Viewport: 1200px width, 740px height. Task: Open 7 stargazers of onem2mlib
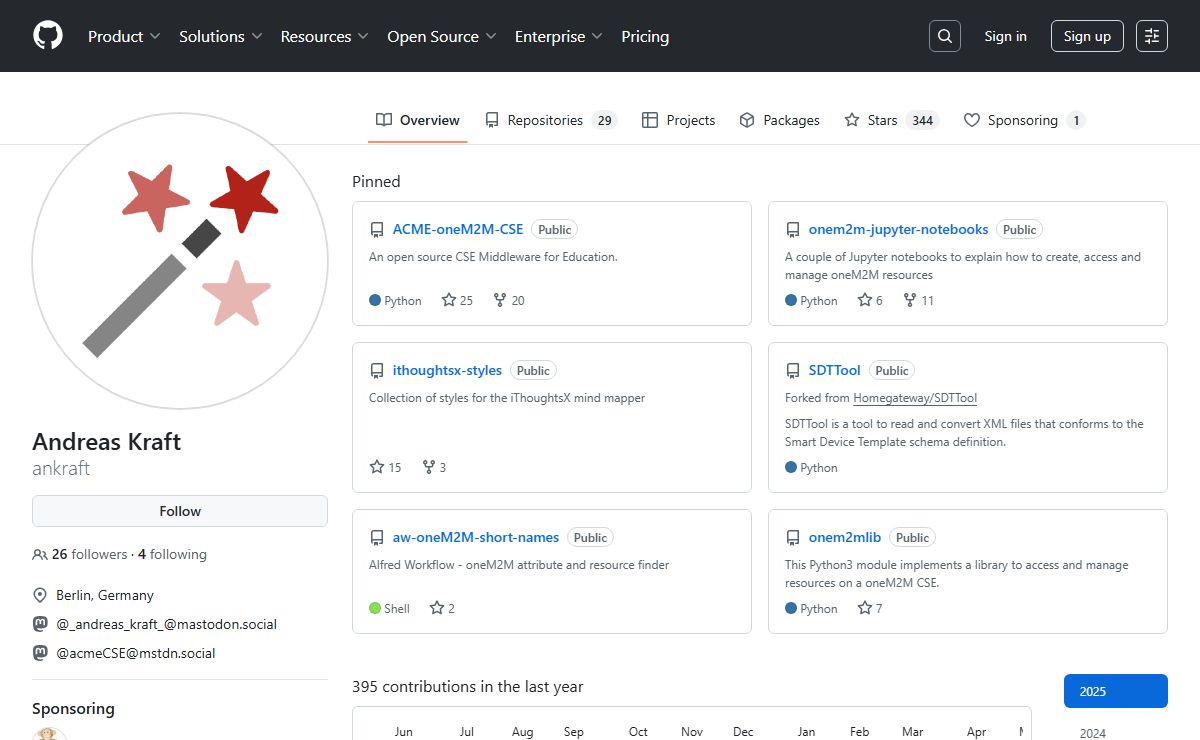pos(870,608)
